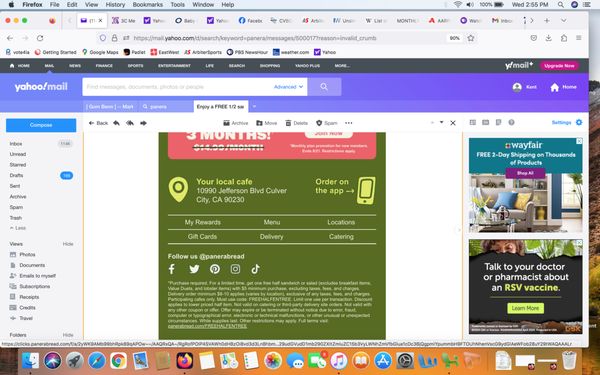Click the Instagram icon in email

click(235, 269)
